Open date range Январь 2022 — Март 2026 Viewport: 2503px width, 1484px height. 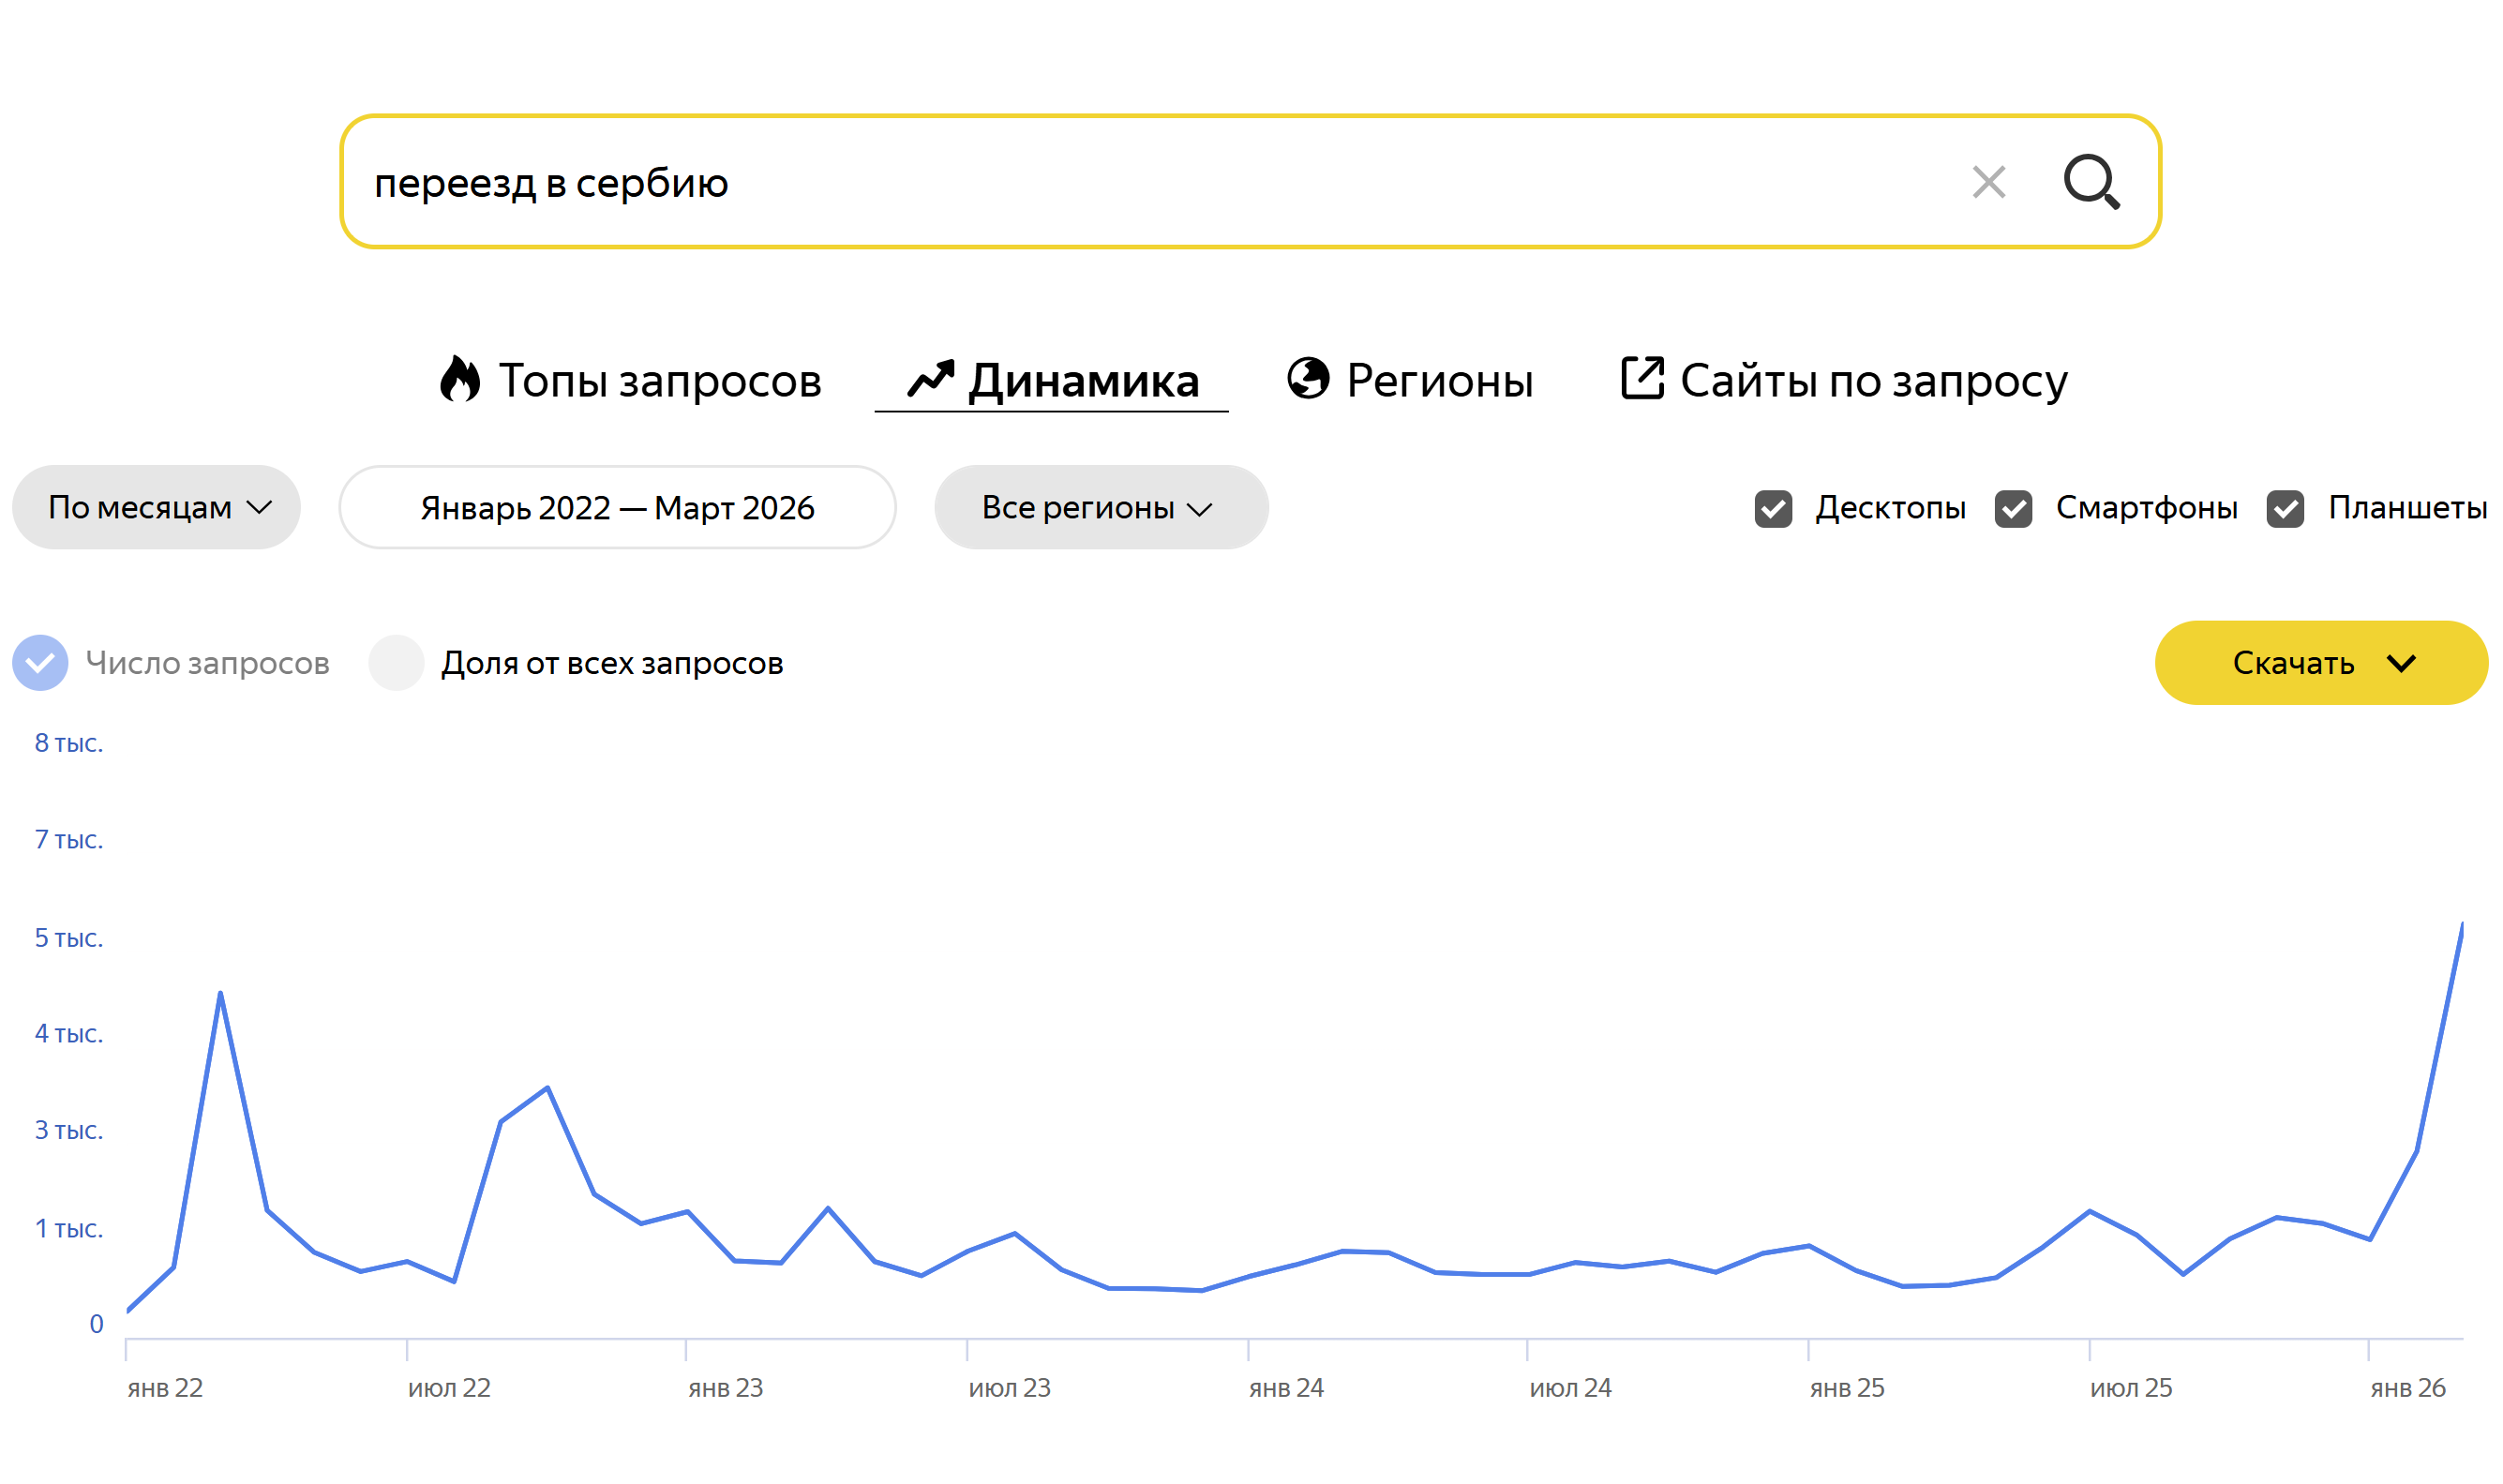click(617, 508)
